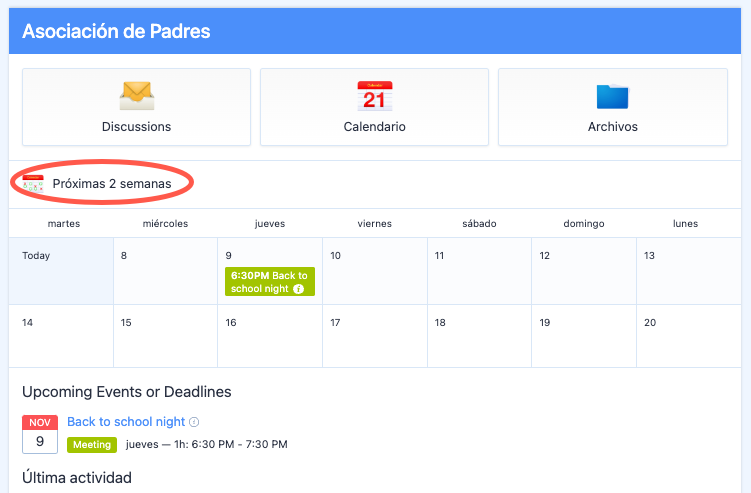Image resolution: width=751 pixels, height=493 pixels.
Task: Click the Asociación de Padres header title
Action: pos(116,31)
